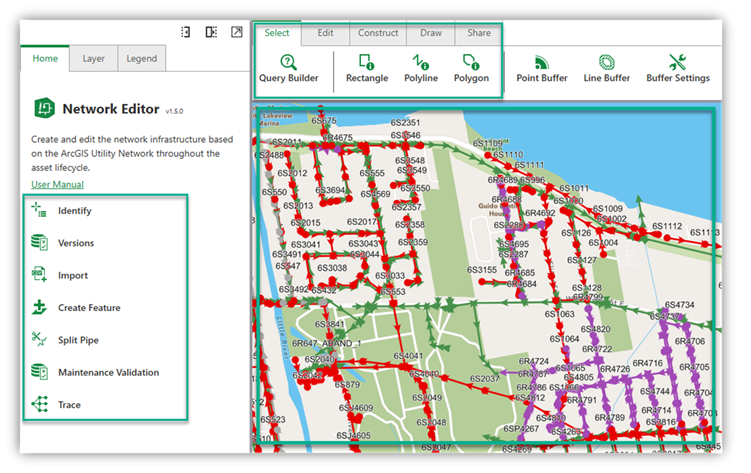Select the Split Pipe tool

78,340
